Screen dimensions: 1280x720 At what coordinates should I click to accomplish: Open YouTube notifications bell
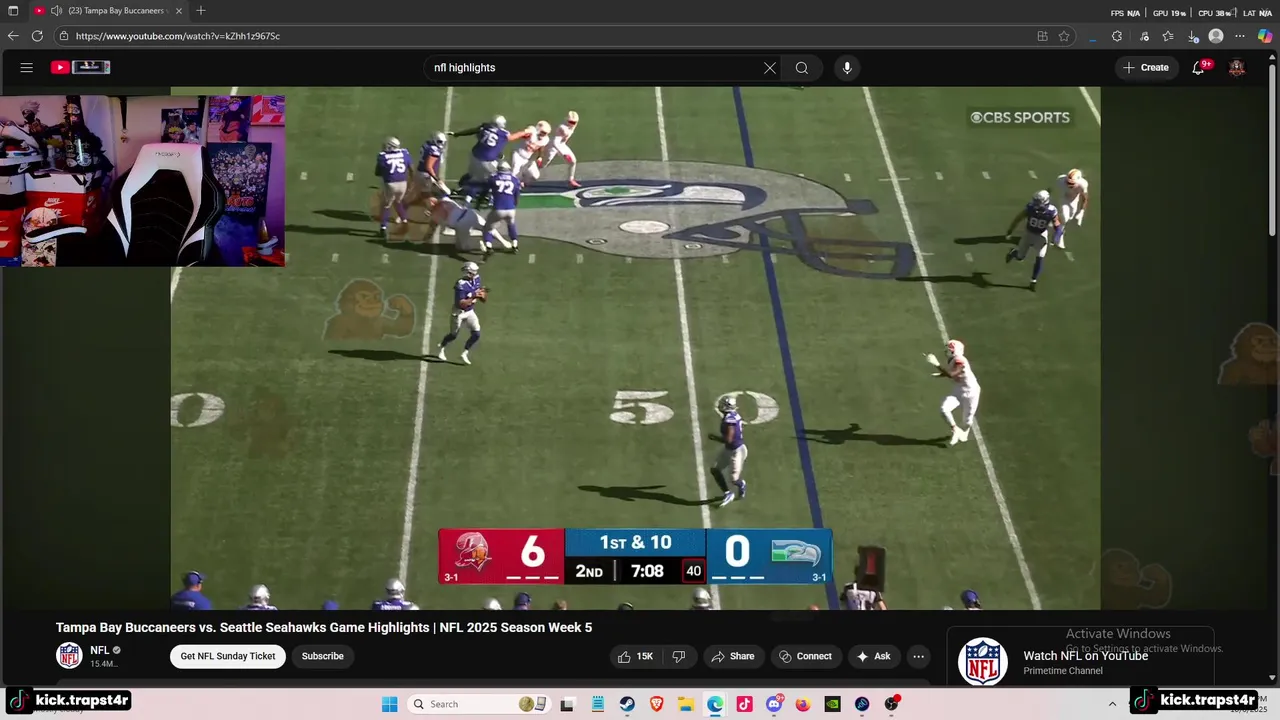[1199, 68]
